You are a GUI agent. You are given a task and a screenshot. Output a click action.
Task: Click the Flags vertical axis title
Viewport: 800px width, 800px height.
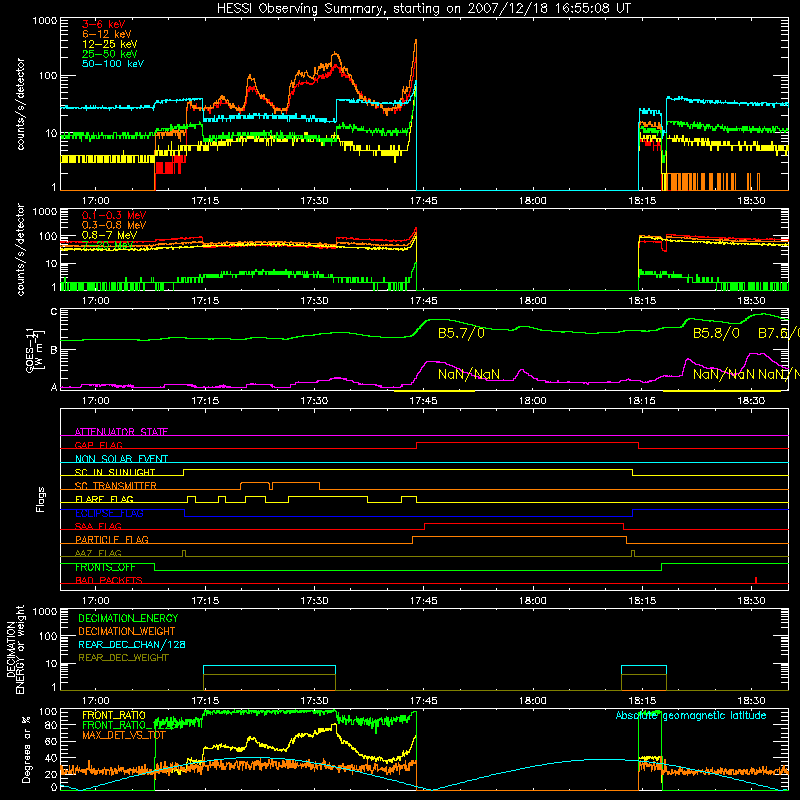click(x=40, y=499)
